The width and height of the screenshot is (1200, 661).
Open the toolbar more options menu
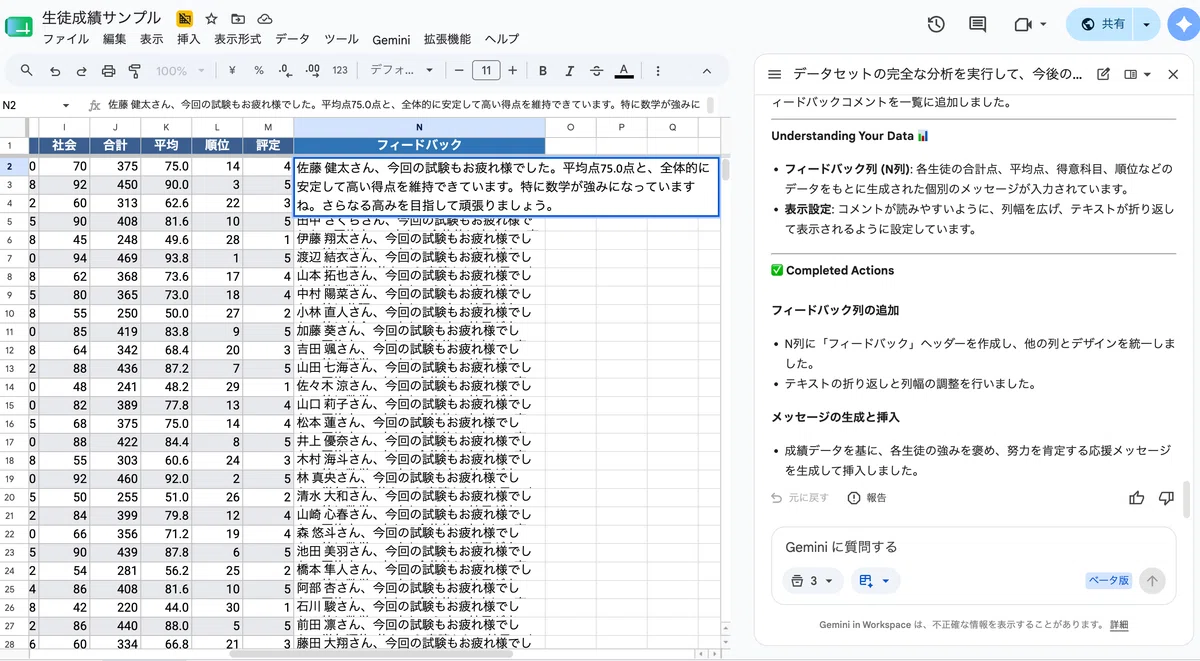[x=658, y=71]
